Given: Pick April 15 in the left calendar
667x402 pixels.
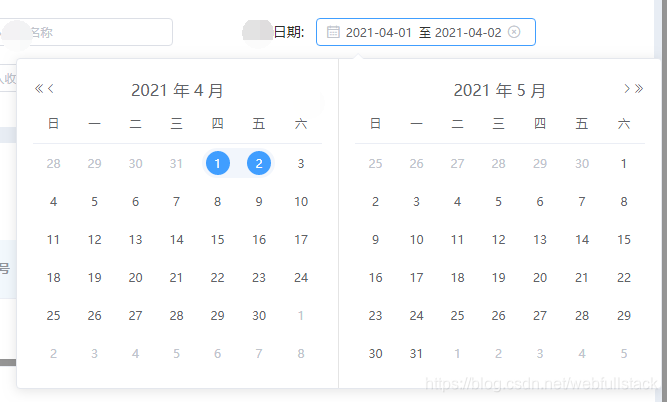Looking at the screenshot, I should 217,239.
